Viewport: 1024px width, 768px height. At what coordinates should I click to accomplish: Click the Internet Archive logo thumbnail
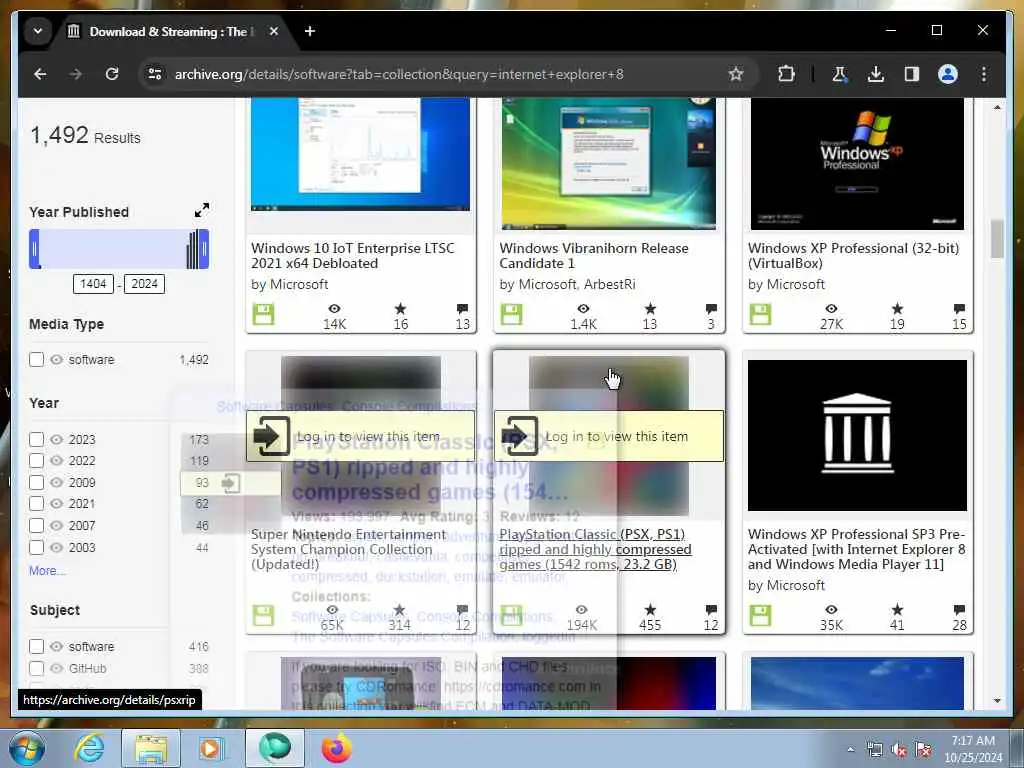tap(857, 435)
